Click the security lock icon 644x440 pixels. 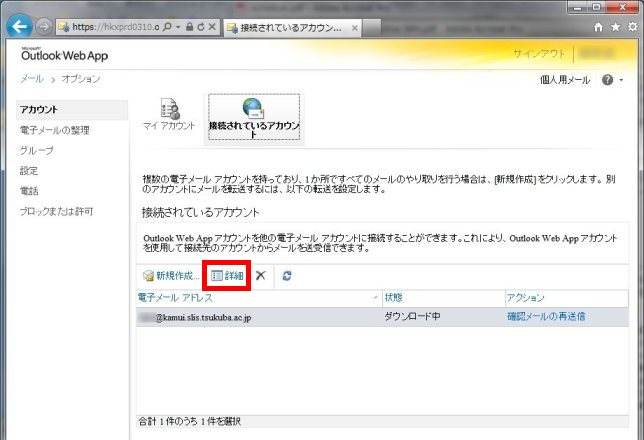189,27
